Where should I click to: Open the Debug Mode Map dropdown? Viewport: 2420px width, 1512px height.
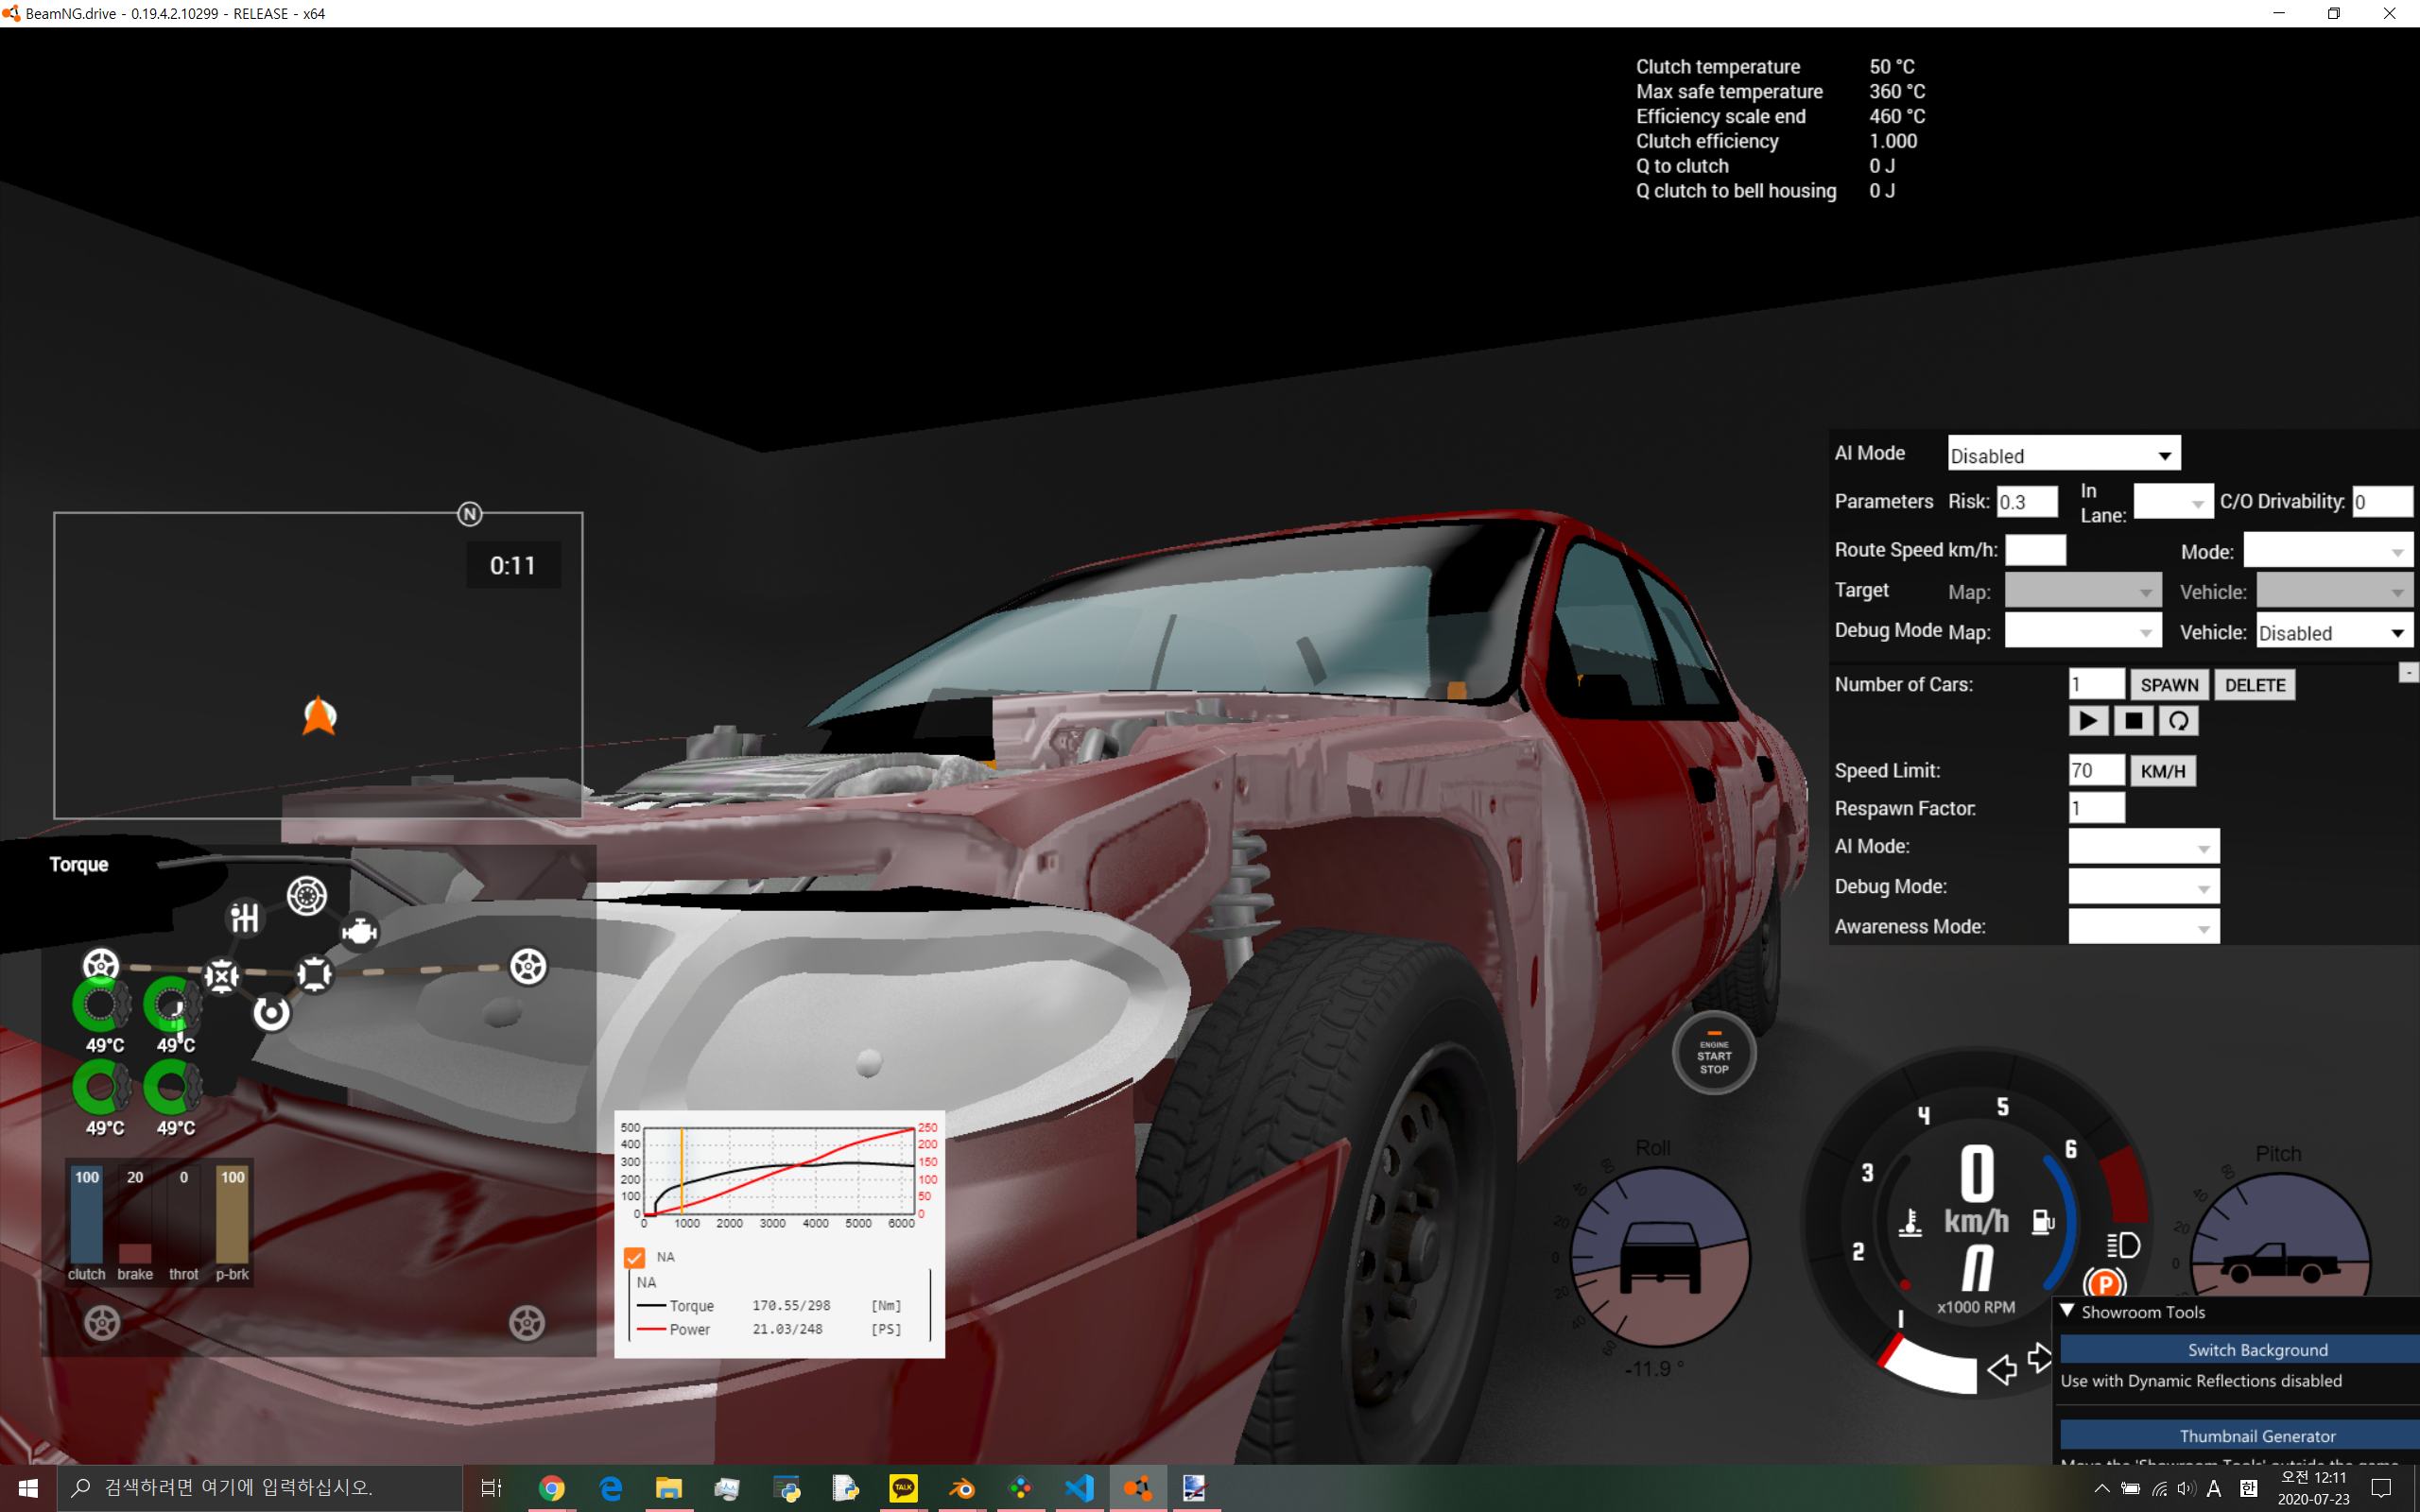point(2083,632)
